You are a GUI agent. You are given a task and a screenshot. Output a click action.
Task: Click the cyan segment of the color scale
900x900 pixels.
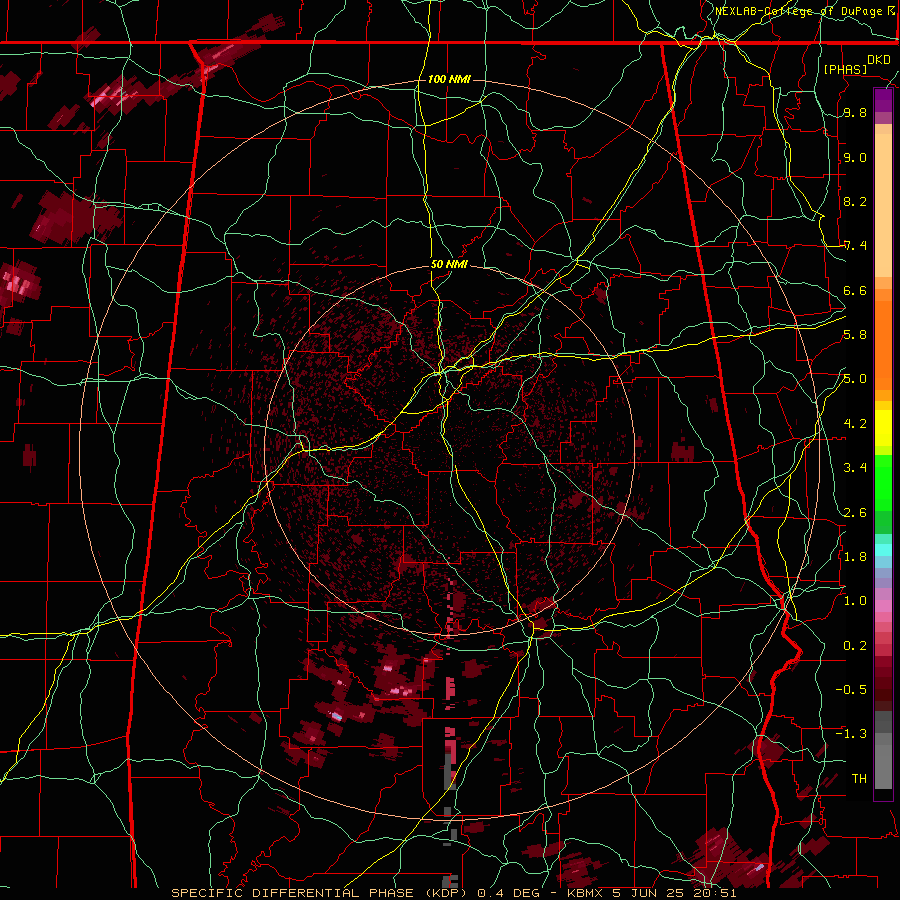[x=883, y=550]
